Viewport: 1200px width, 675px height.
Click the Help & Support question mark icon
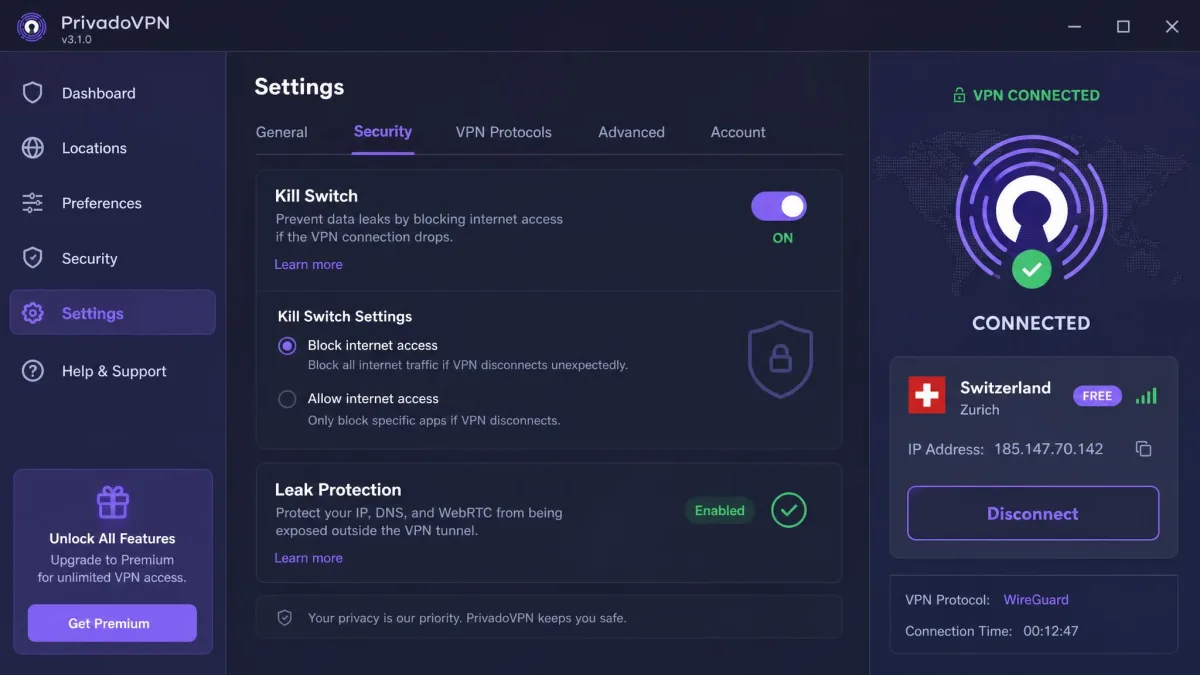point(33,371)
